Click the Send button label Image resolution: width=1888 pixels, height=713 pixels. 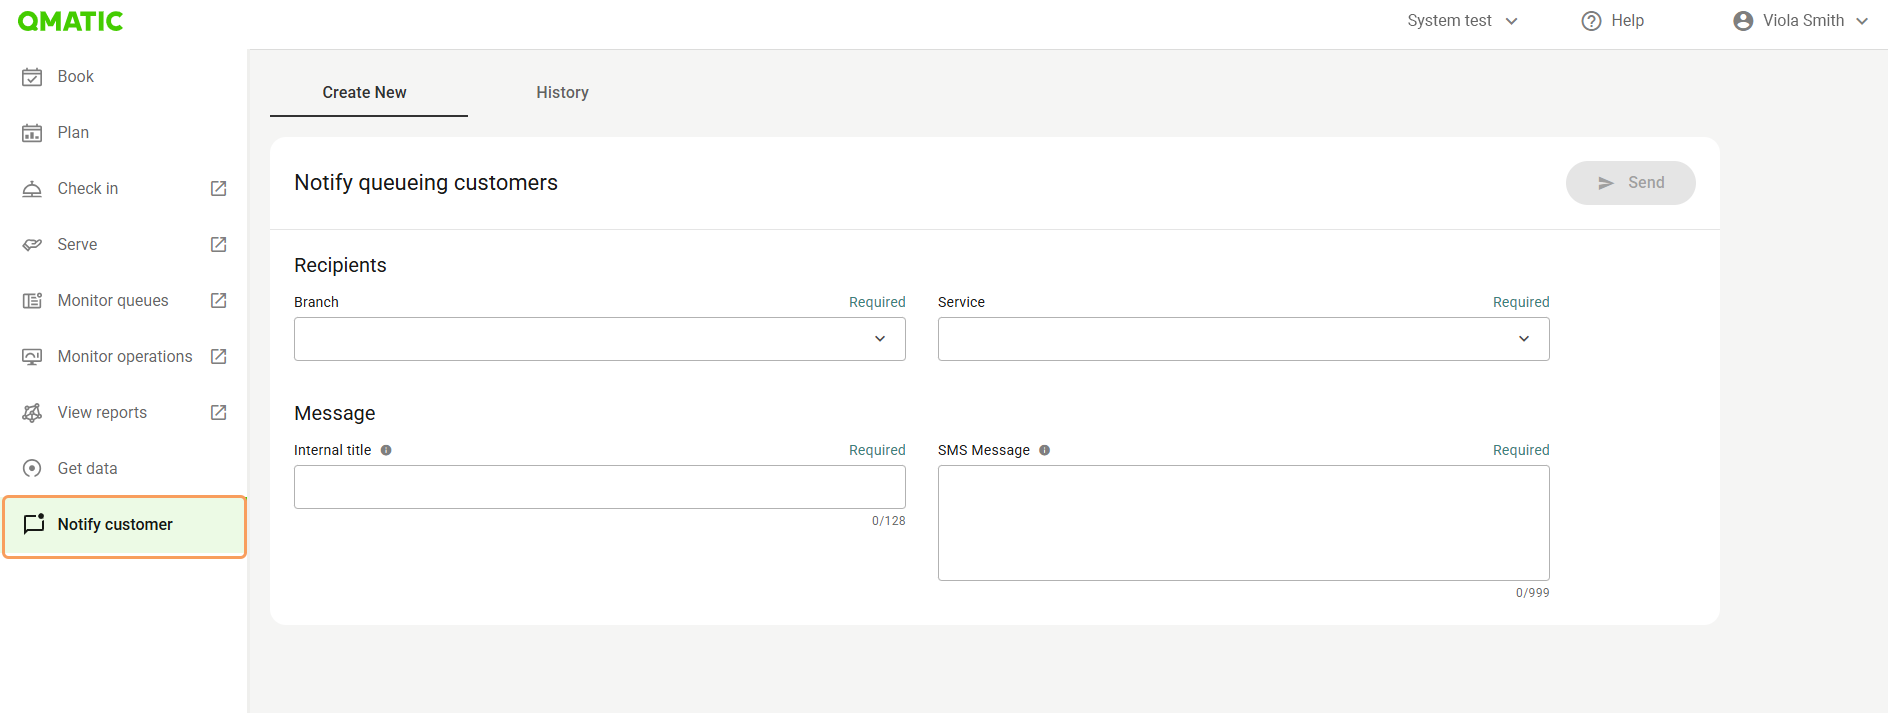click(1646, 183)
